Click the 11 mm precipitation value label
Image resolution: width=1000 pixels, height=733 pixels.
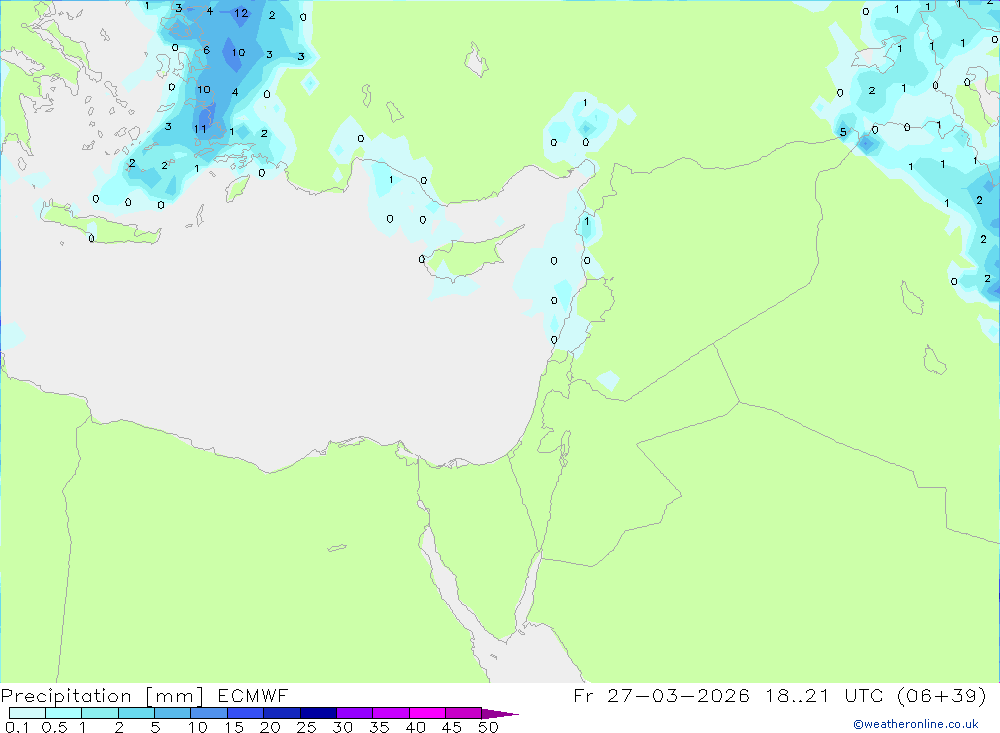click(x=200, y=129)
